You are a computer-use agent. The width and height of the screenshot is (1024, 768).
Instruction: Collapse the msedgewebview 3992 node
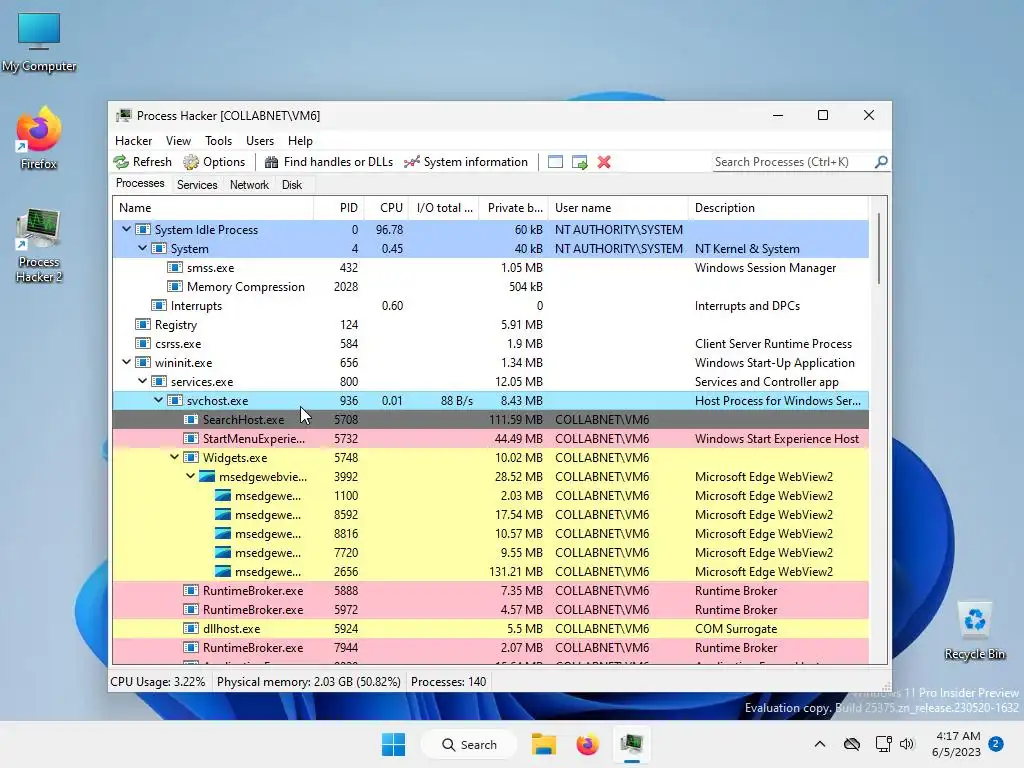coord(190,476)
